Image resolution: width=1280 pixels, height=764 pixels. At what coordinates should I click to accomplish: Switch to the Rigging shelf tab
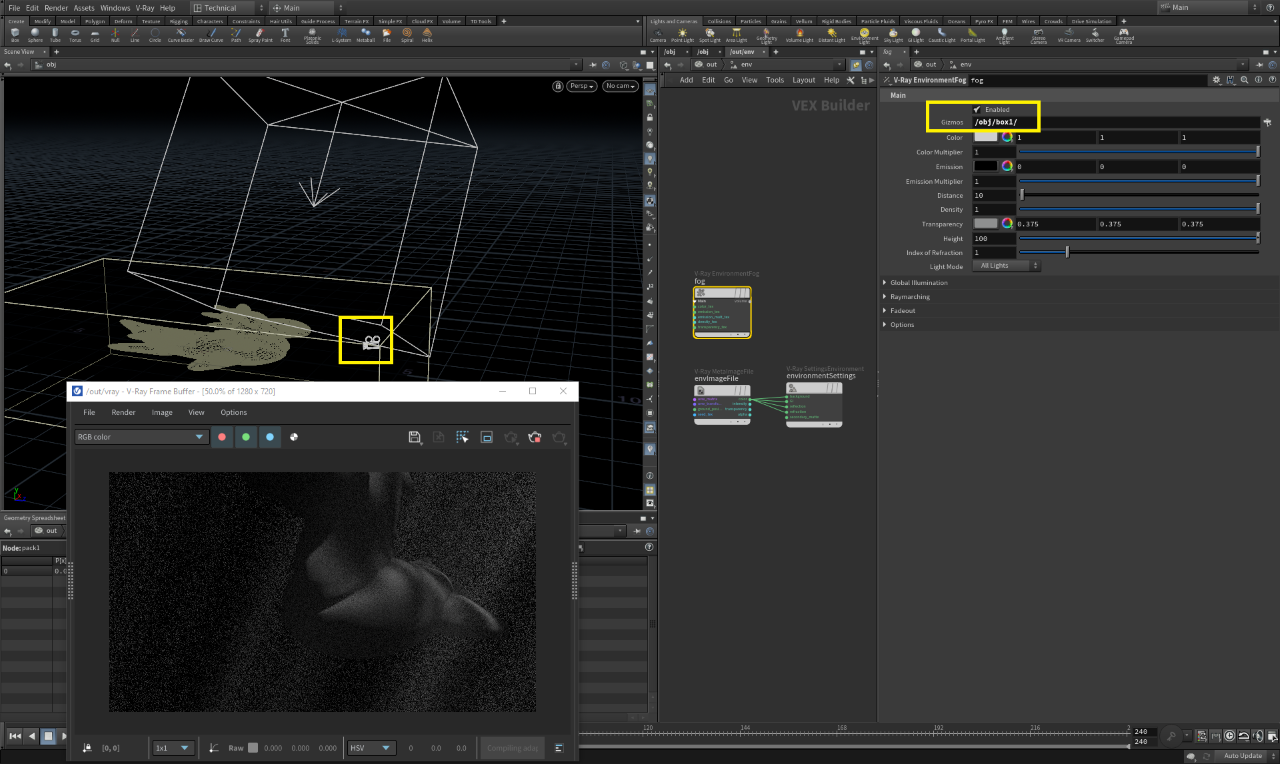178,20
